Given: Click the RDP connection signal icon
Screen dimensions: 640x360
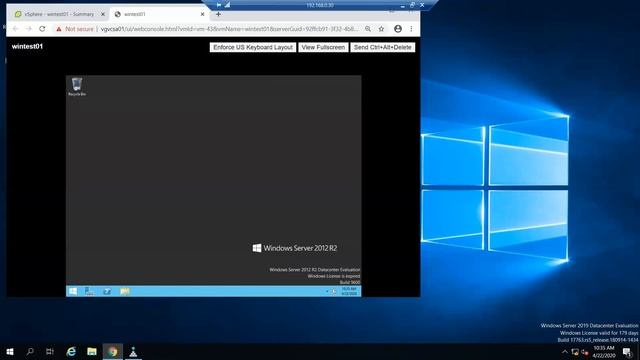Looking at the screenshot, I should pos(227,5).
